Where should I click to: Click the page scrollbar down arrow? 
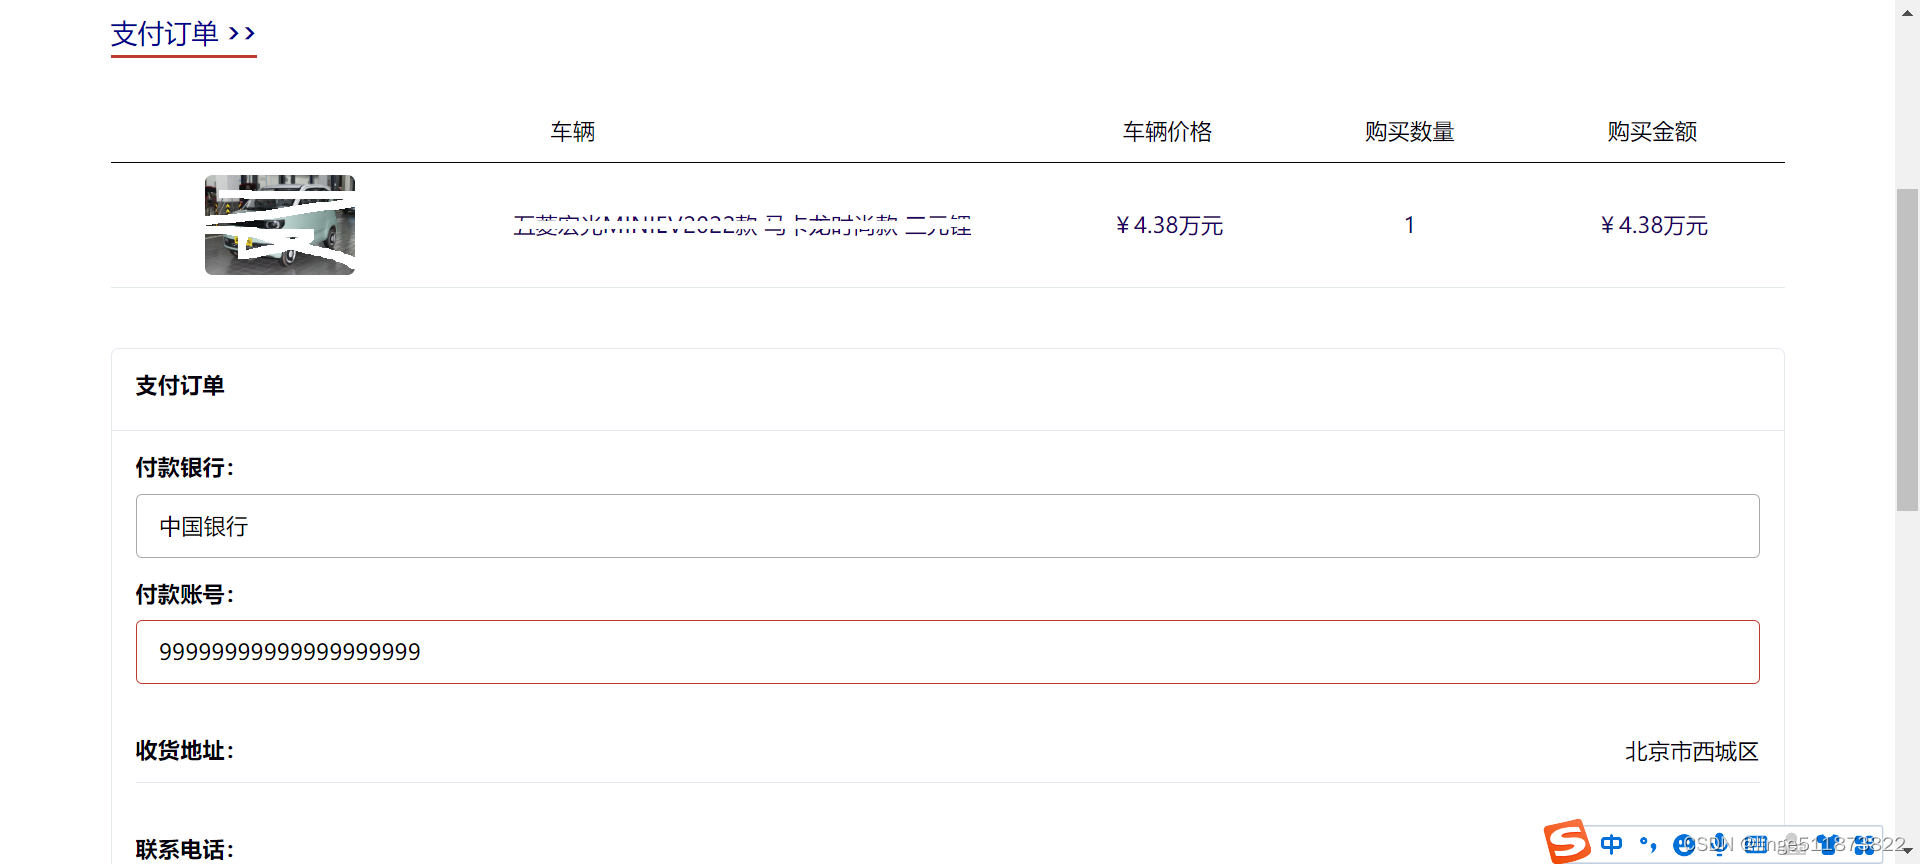pyautogui.click(x=1907, y=851)
